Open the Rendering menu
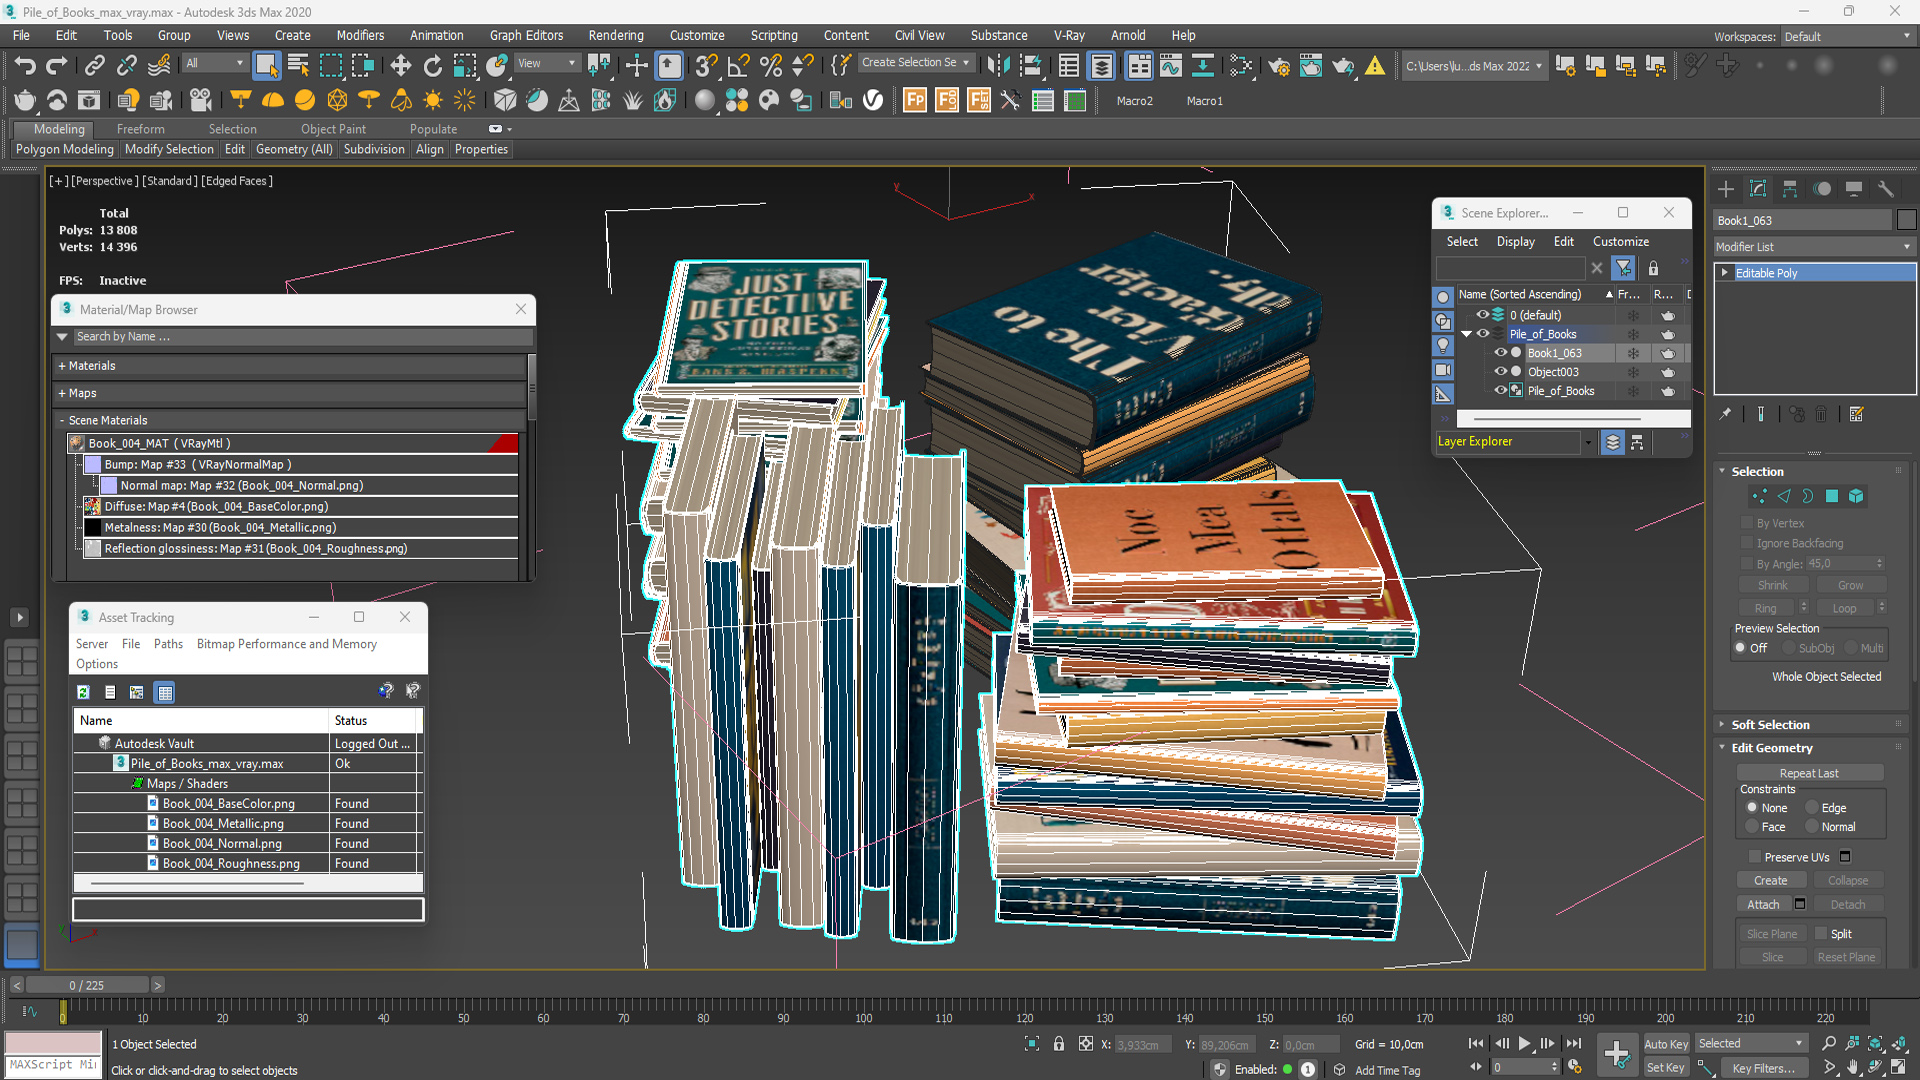The height and width of the screenshot is (1080, 1920). tap(615, 35)
